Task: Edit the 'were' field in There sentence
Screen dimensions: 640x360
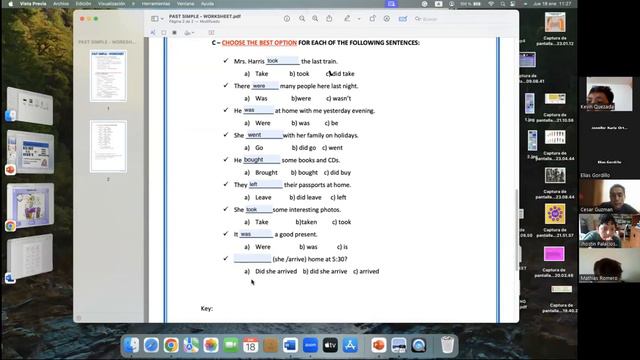Action: [265, 86]
